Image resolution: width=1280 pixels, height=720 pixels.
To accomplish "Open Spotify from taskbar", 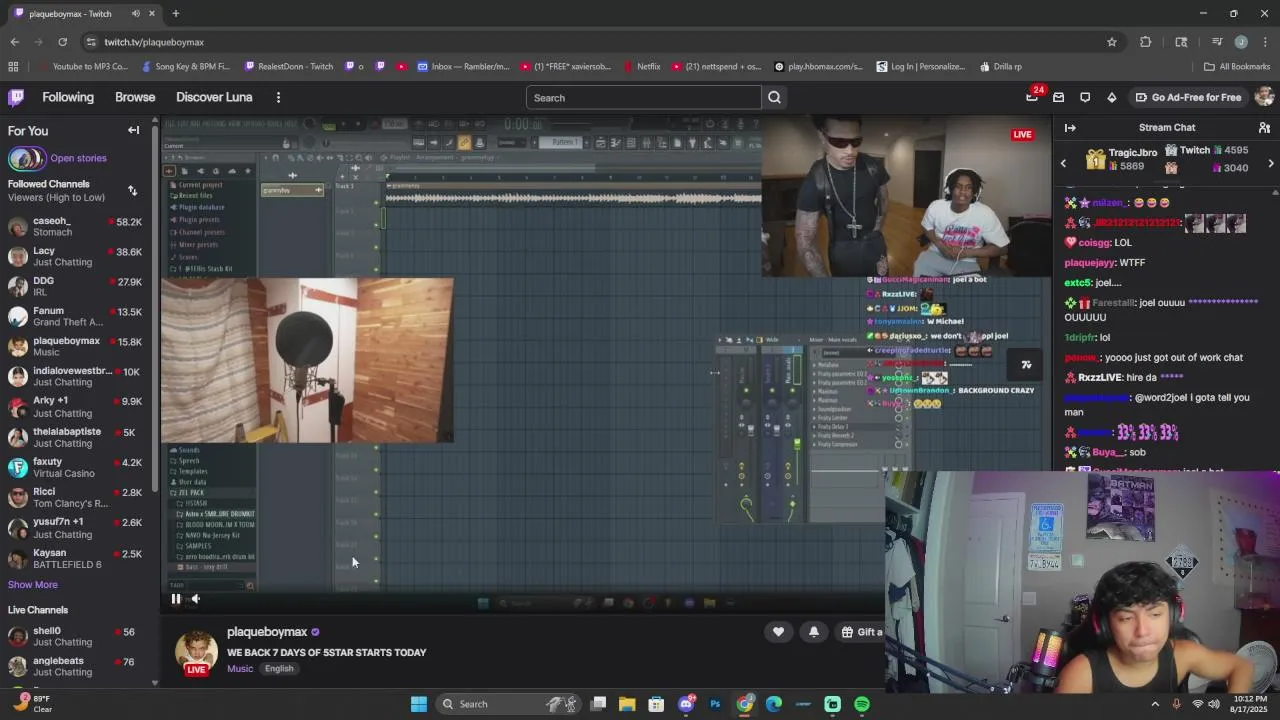I will [x=862, y=704].
